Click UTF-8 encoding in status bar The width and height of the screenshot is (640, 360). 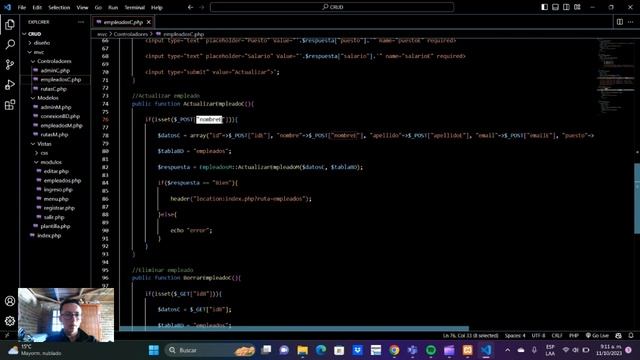click(538, 336)
